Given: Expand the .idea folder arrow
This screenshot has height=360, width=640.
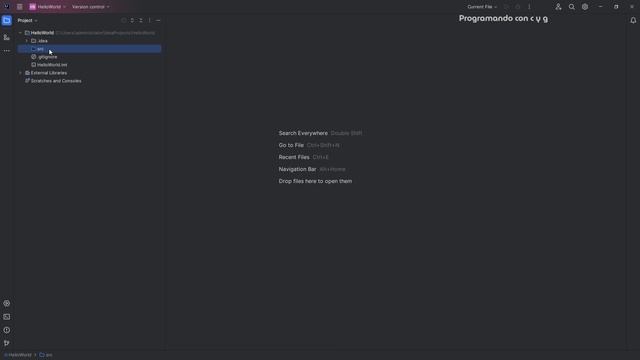Looking at the screenshot, I should point(27,41).
